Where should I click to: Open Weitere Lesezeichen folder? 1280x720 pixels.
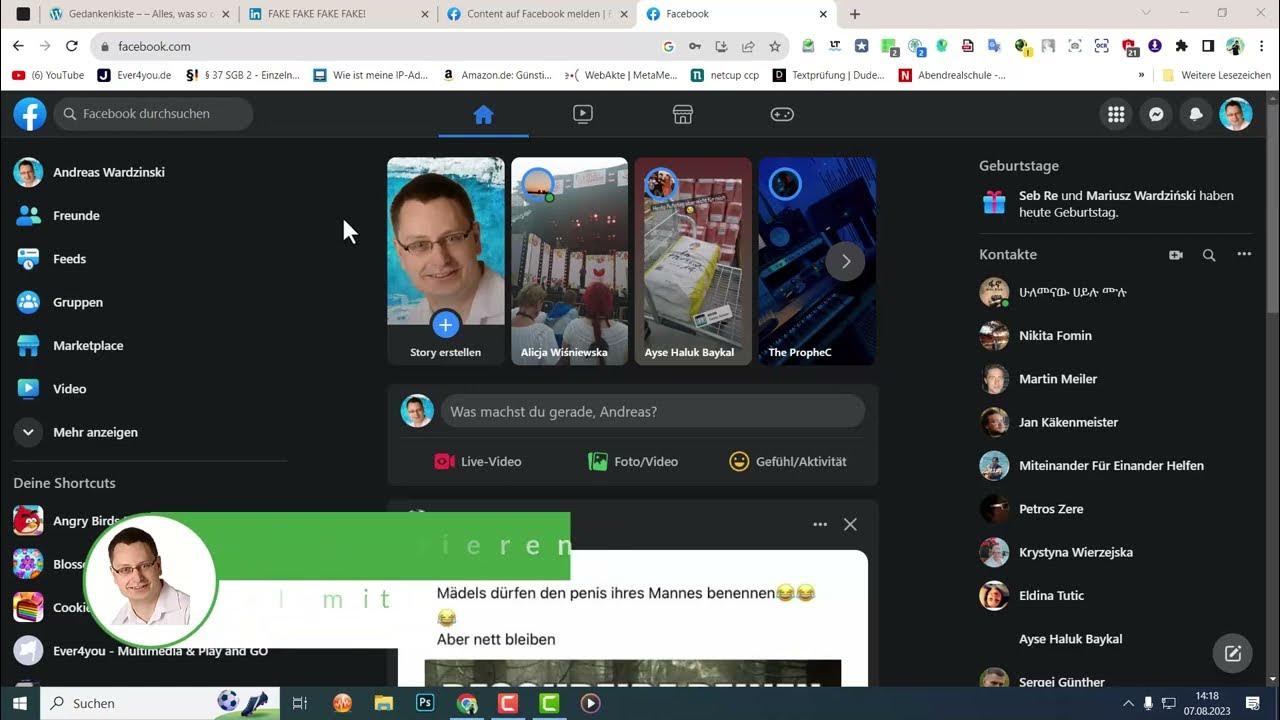pos(1216,75)
